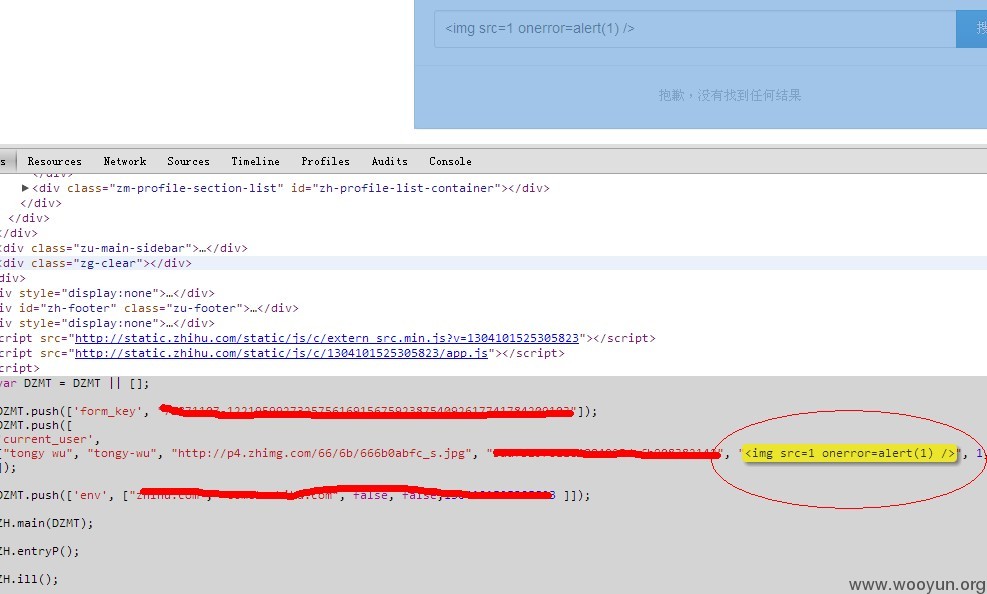Go to the Profiles tab
This screenshot has height=594, width=987.
point(325,161)
